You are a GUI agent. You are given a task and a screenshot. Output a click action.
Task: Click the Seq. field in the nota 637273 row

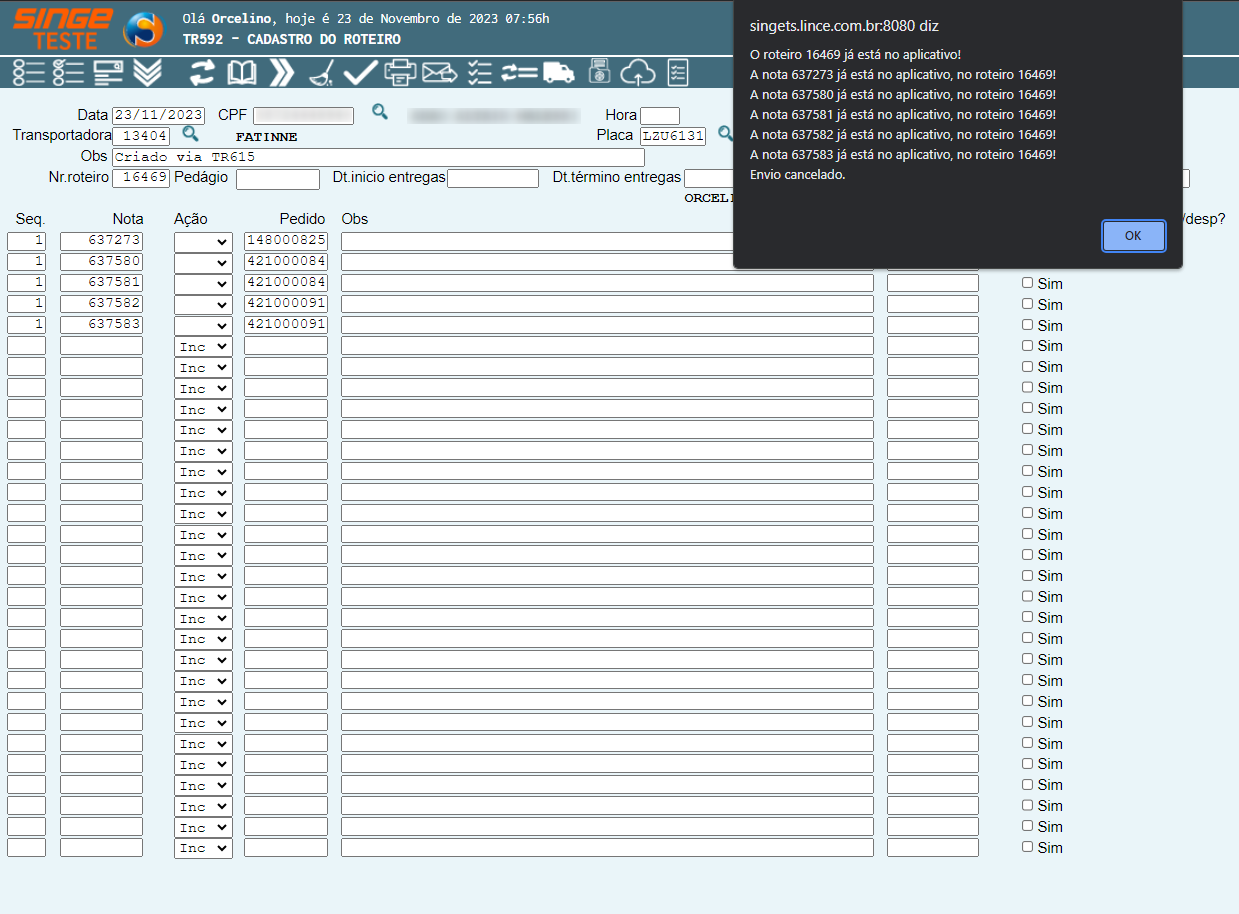click(27, 241)
